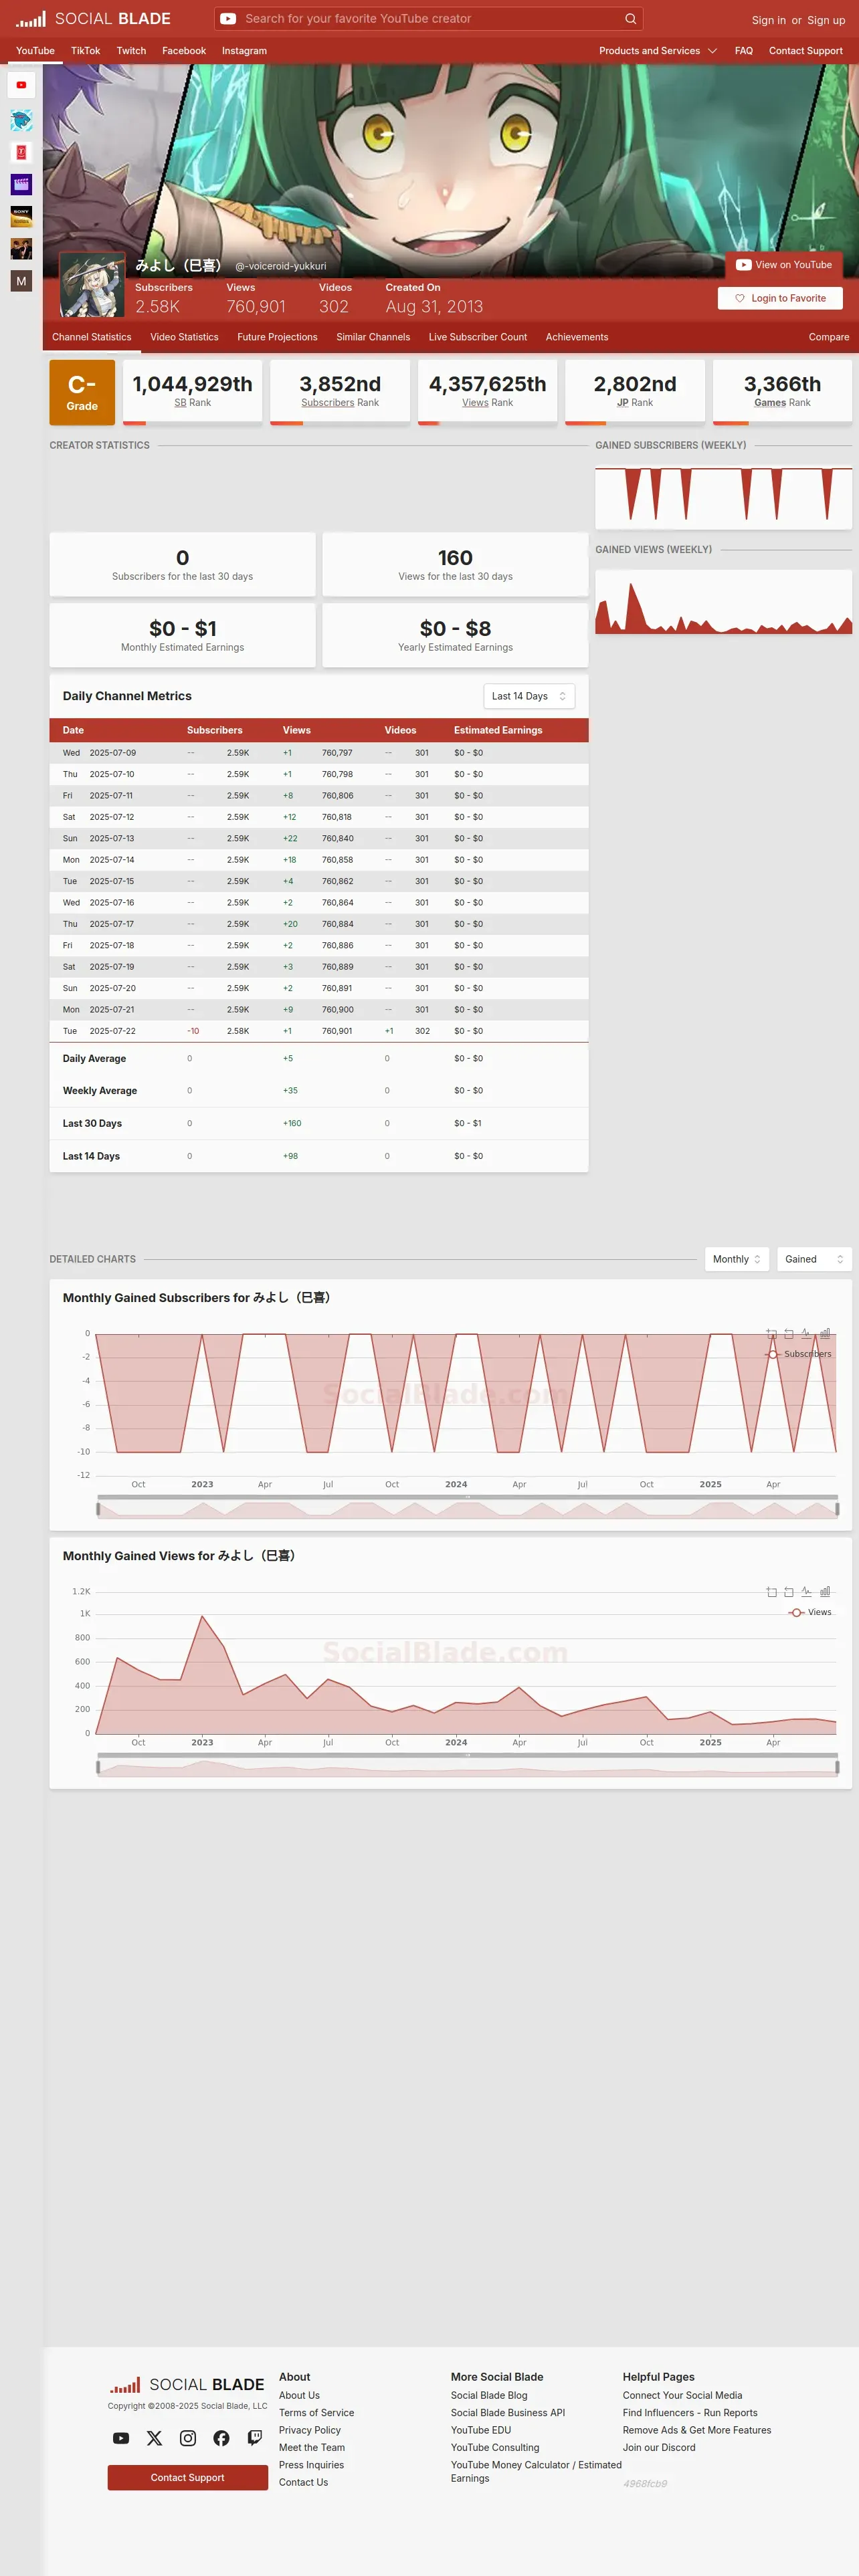Click the footer Contact Support button
The image size is (859, 2576).
[x=188, y=2477]
